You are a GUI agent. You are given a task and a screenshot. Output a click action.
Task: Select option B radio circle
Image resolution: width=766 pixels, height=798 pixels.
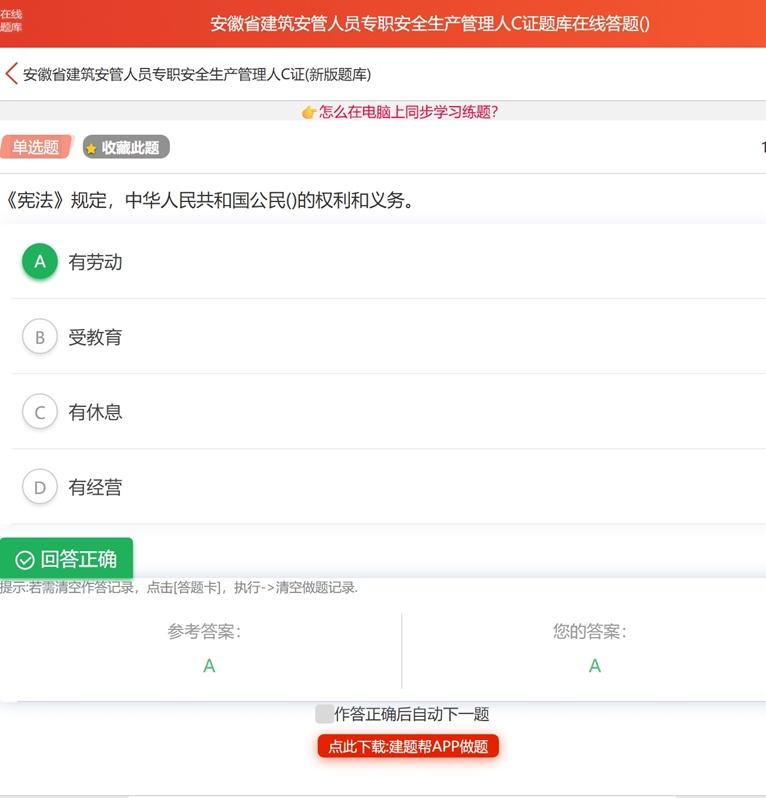(x=40, y=337)
